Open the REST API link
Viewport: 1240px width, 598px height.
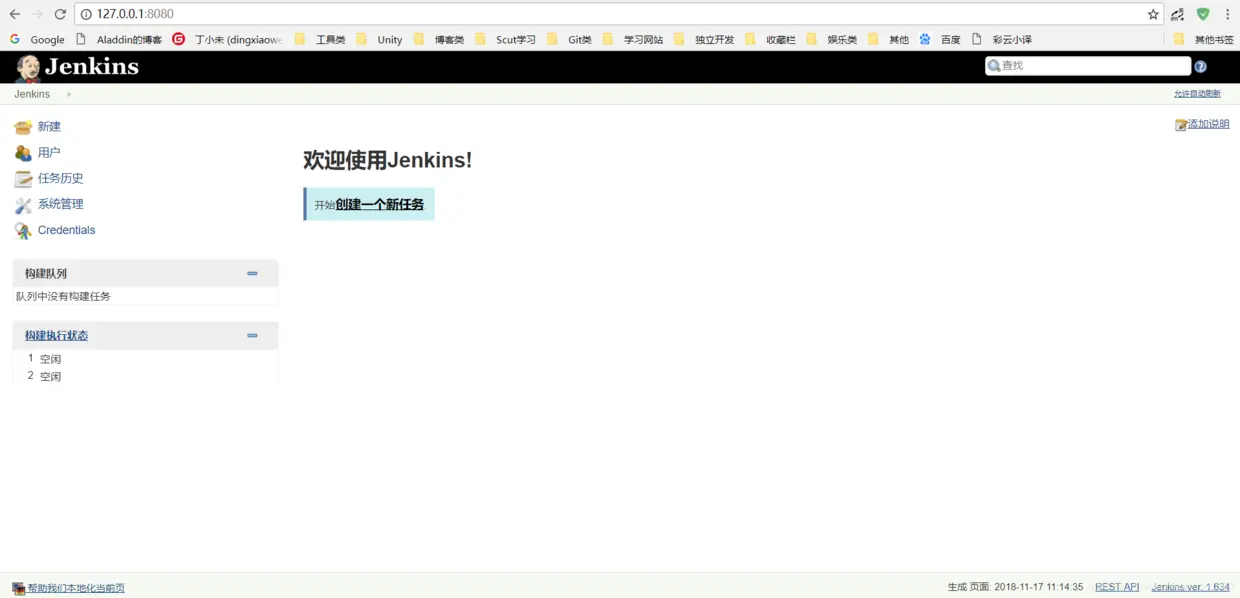[x=1117, y=587]
